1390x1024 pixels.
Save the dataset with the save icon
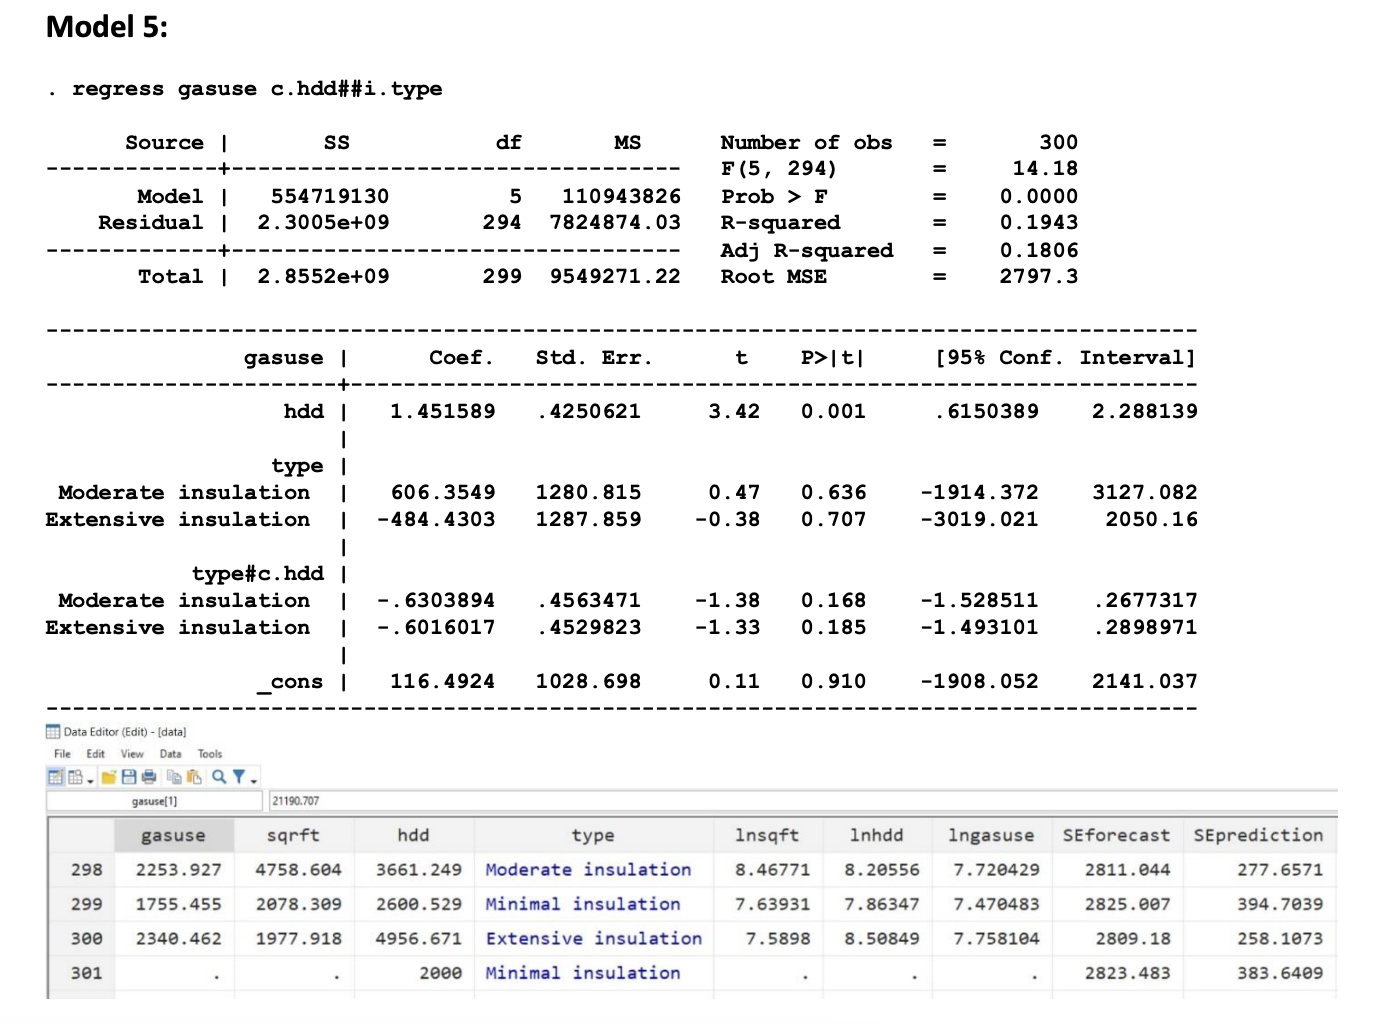[129, 776]
